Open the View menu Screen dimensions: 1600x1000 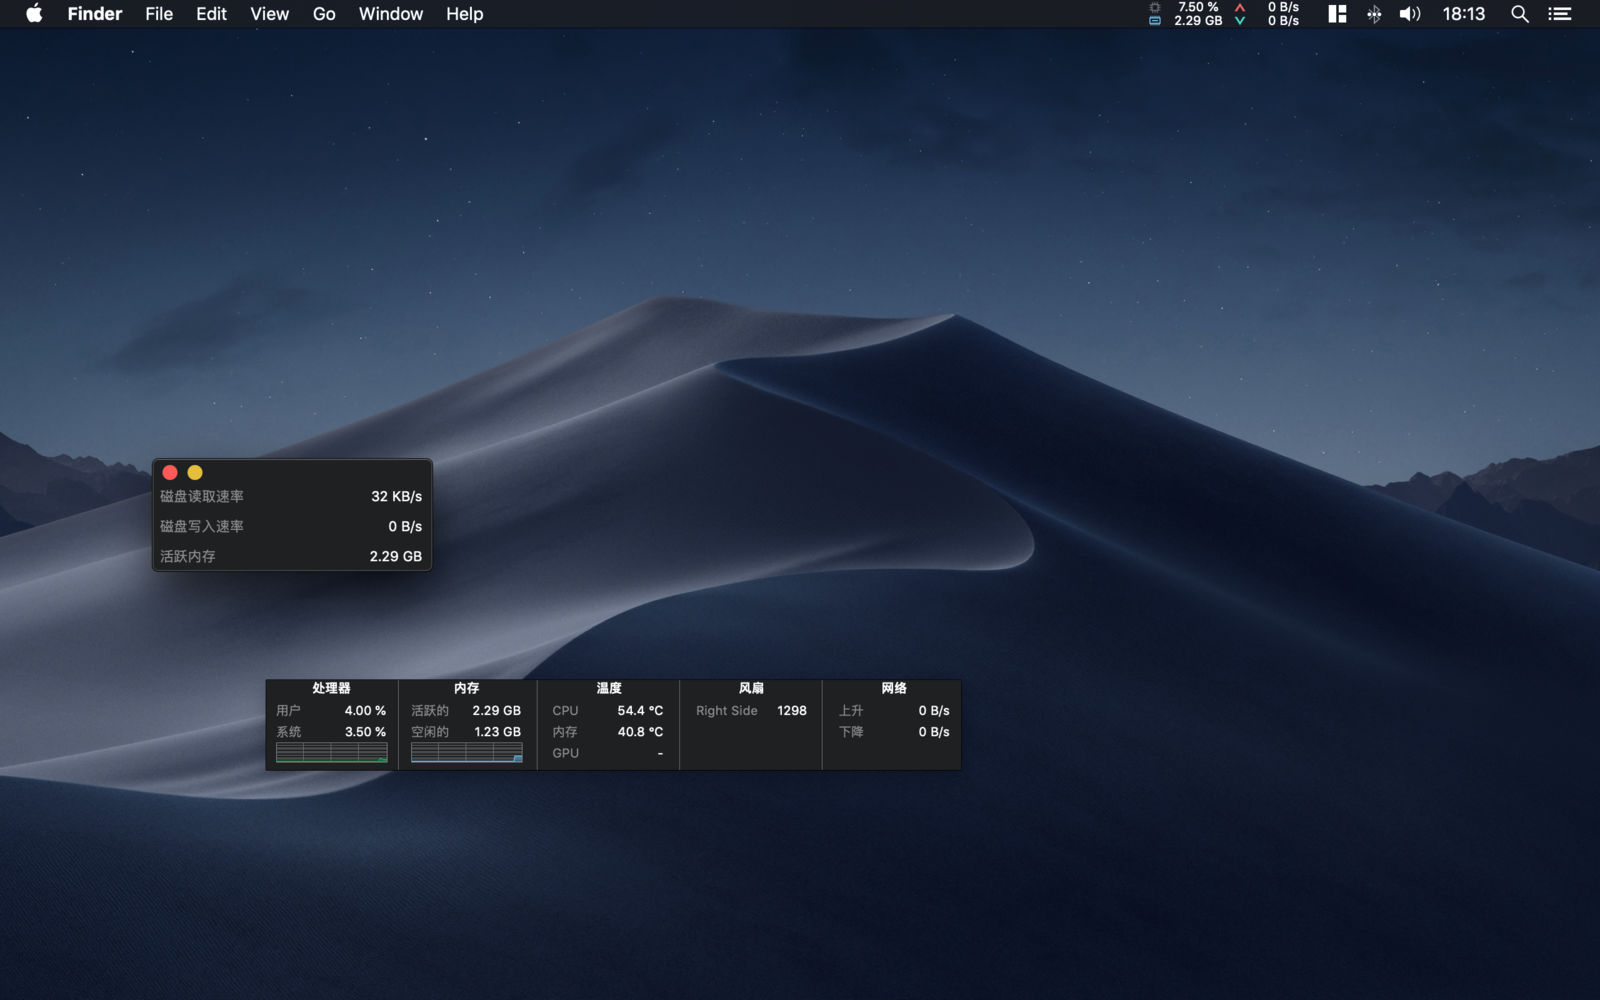269,14
